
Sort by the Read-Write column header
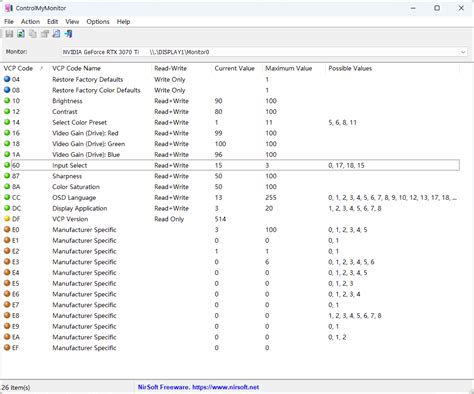pyautogui.click(x=181, y=68)
